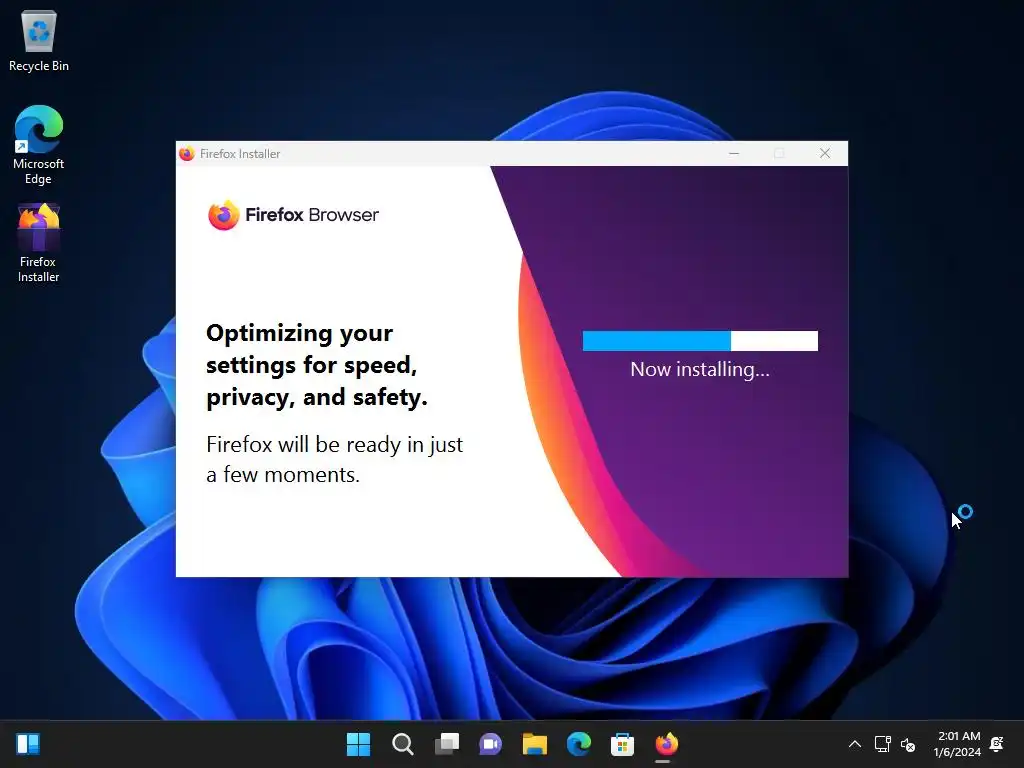Viewport: 1024px width, 768px height.
Task: Open File Explorer from the taskbar
Action: click(x=534, y=744)
